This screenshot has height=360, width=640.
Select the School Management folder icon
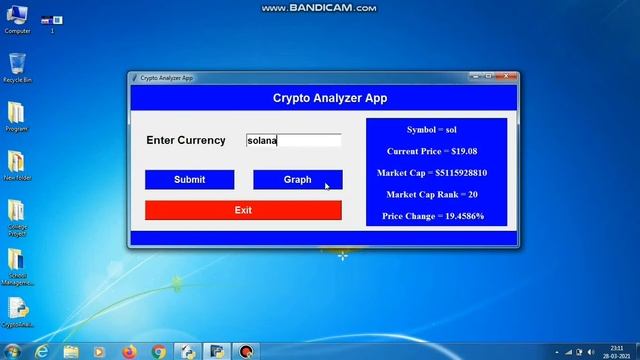pos(17,267)
